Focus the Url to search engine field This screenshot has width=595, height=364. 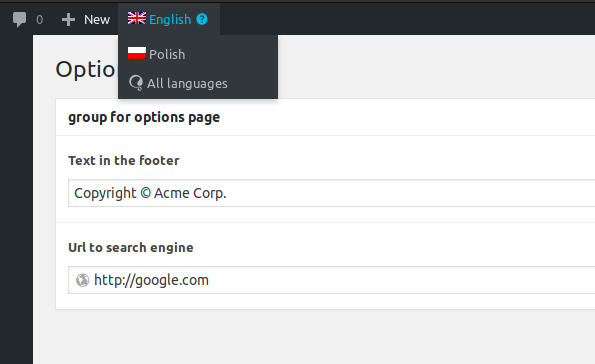(332, 280)
